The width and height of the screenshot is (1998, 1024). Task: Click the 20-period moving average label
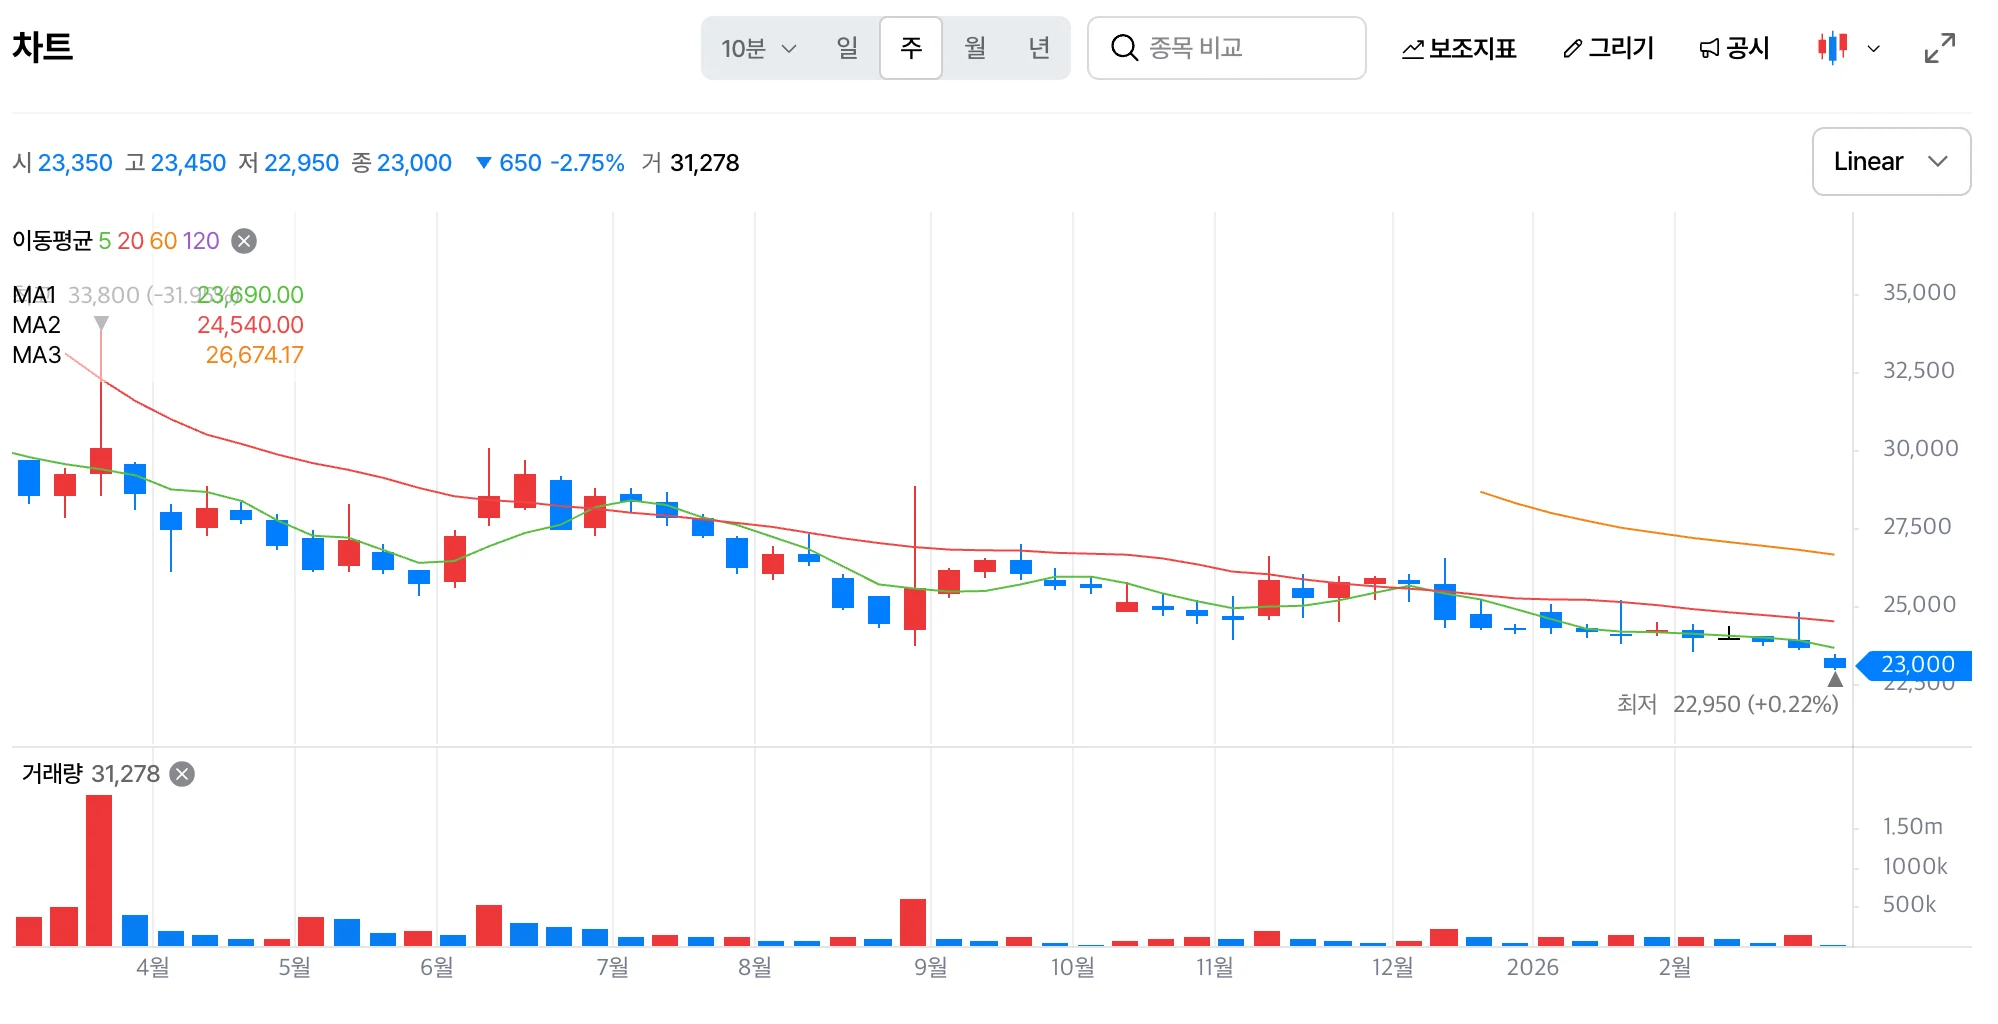(x=130, y=241)
